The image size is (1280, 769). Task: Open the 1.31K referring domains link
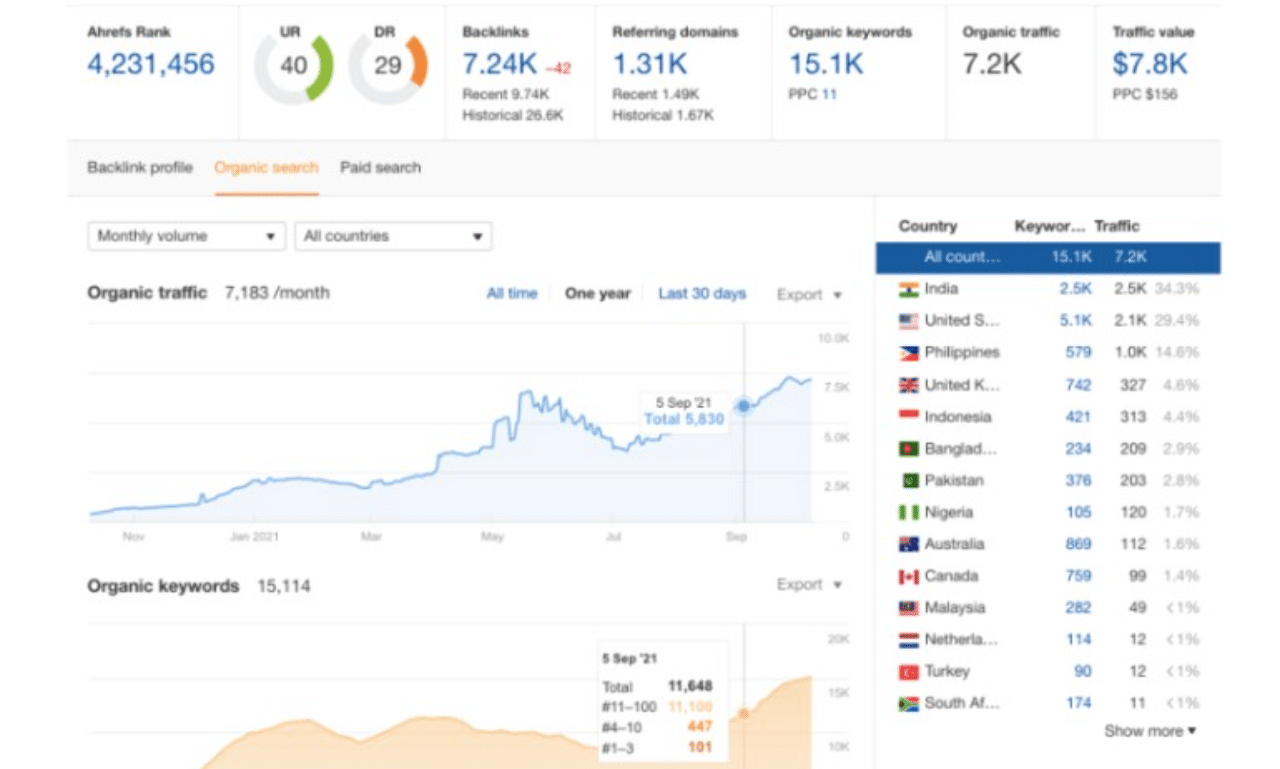(649, 65)
